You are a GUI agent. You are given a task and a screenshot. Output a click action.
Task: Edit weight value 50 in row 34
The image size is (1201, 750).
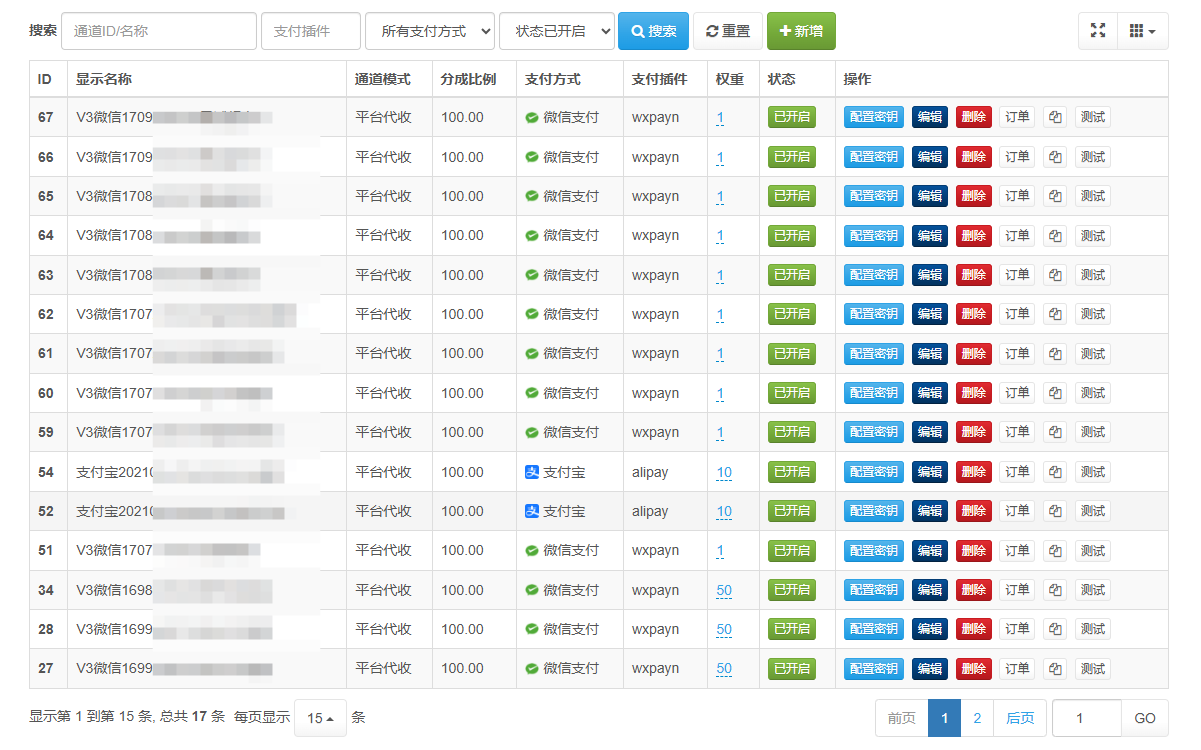tap(724, 591)
